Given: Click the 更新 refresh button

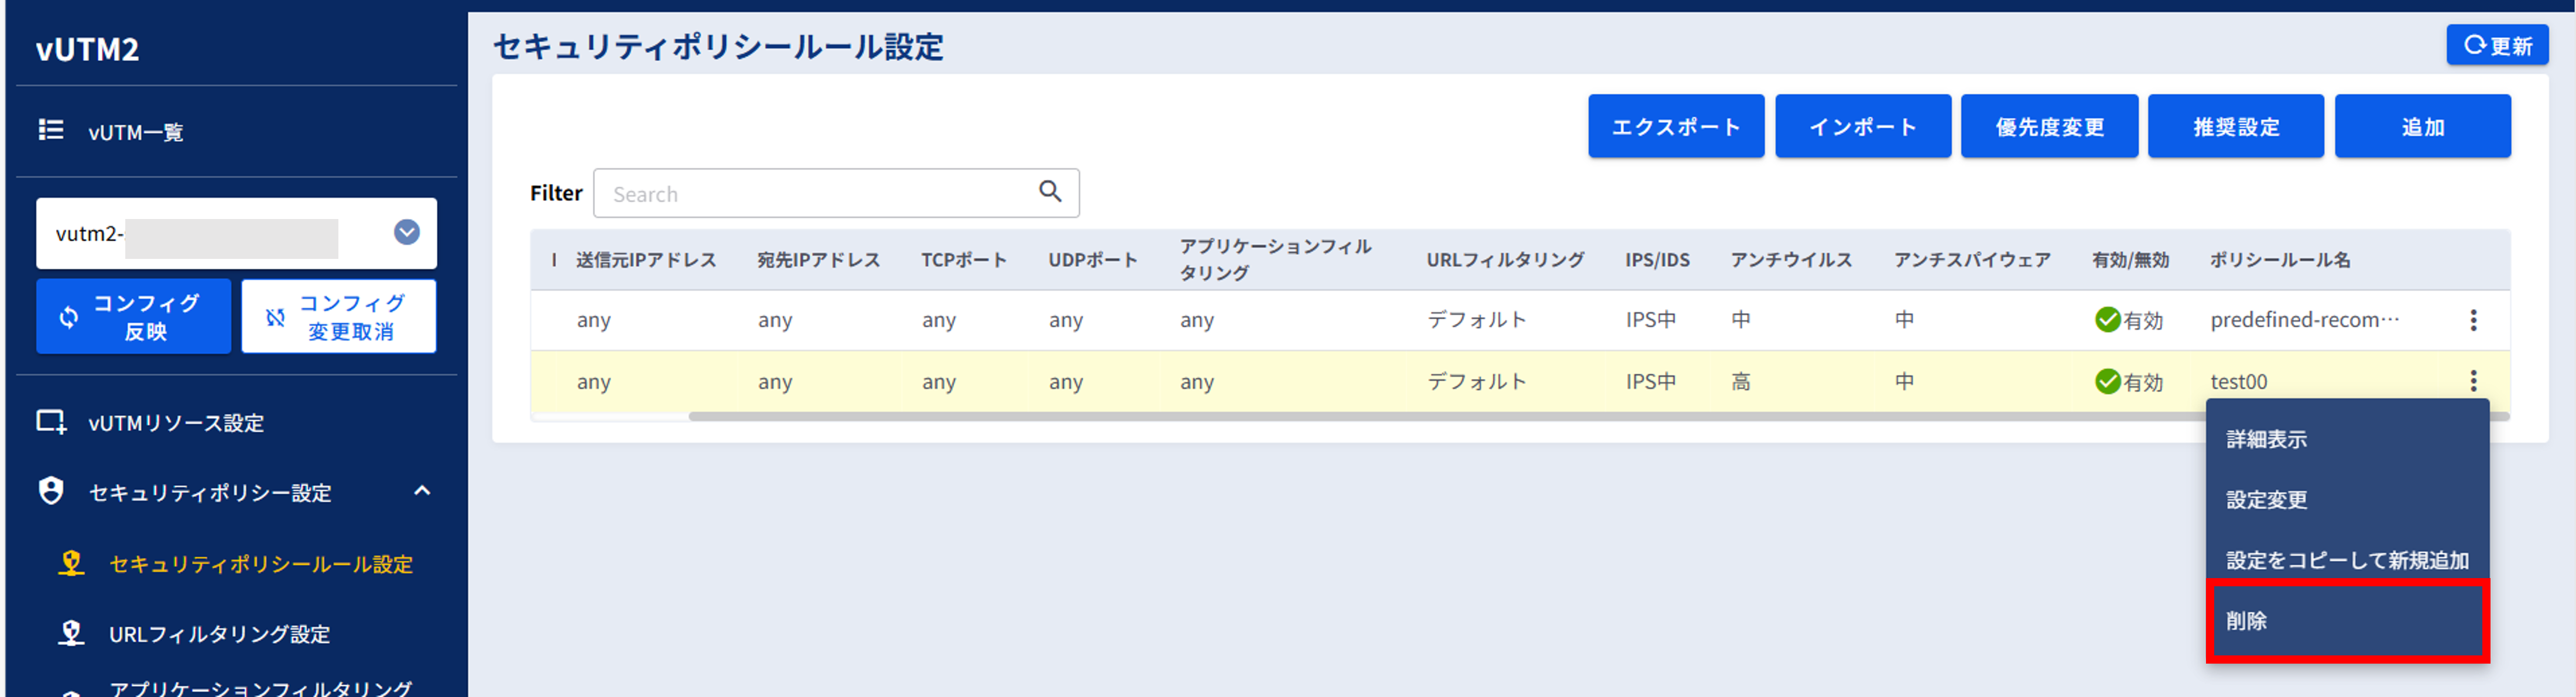Looking at the screenshot, I should (2496, 45).
